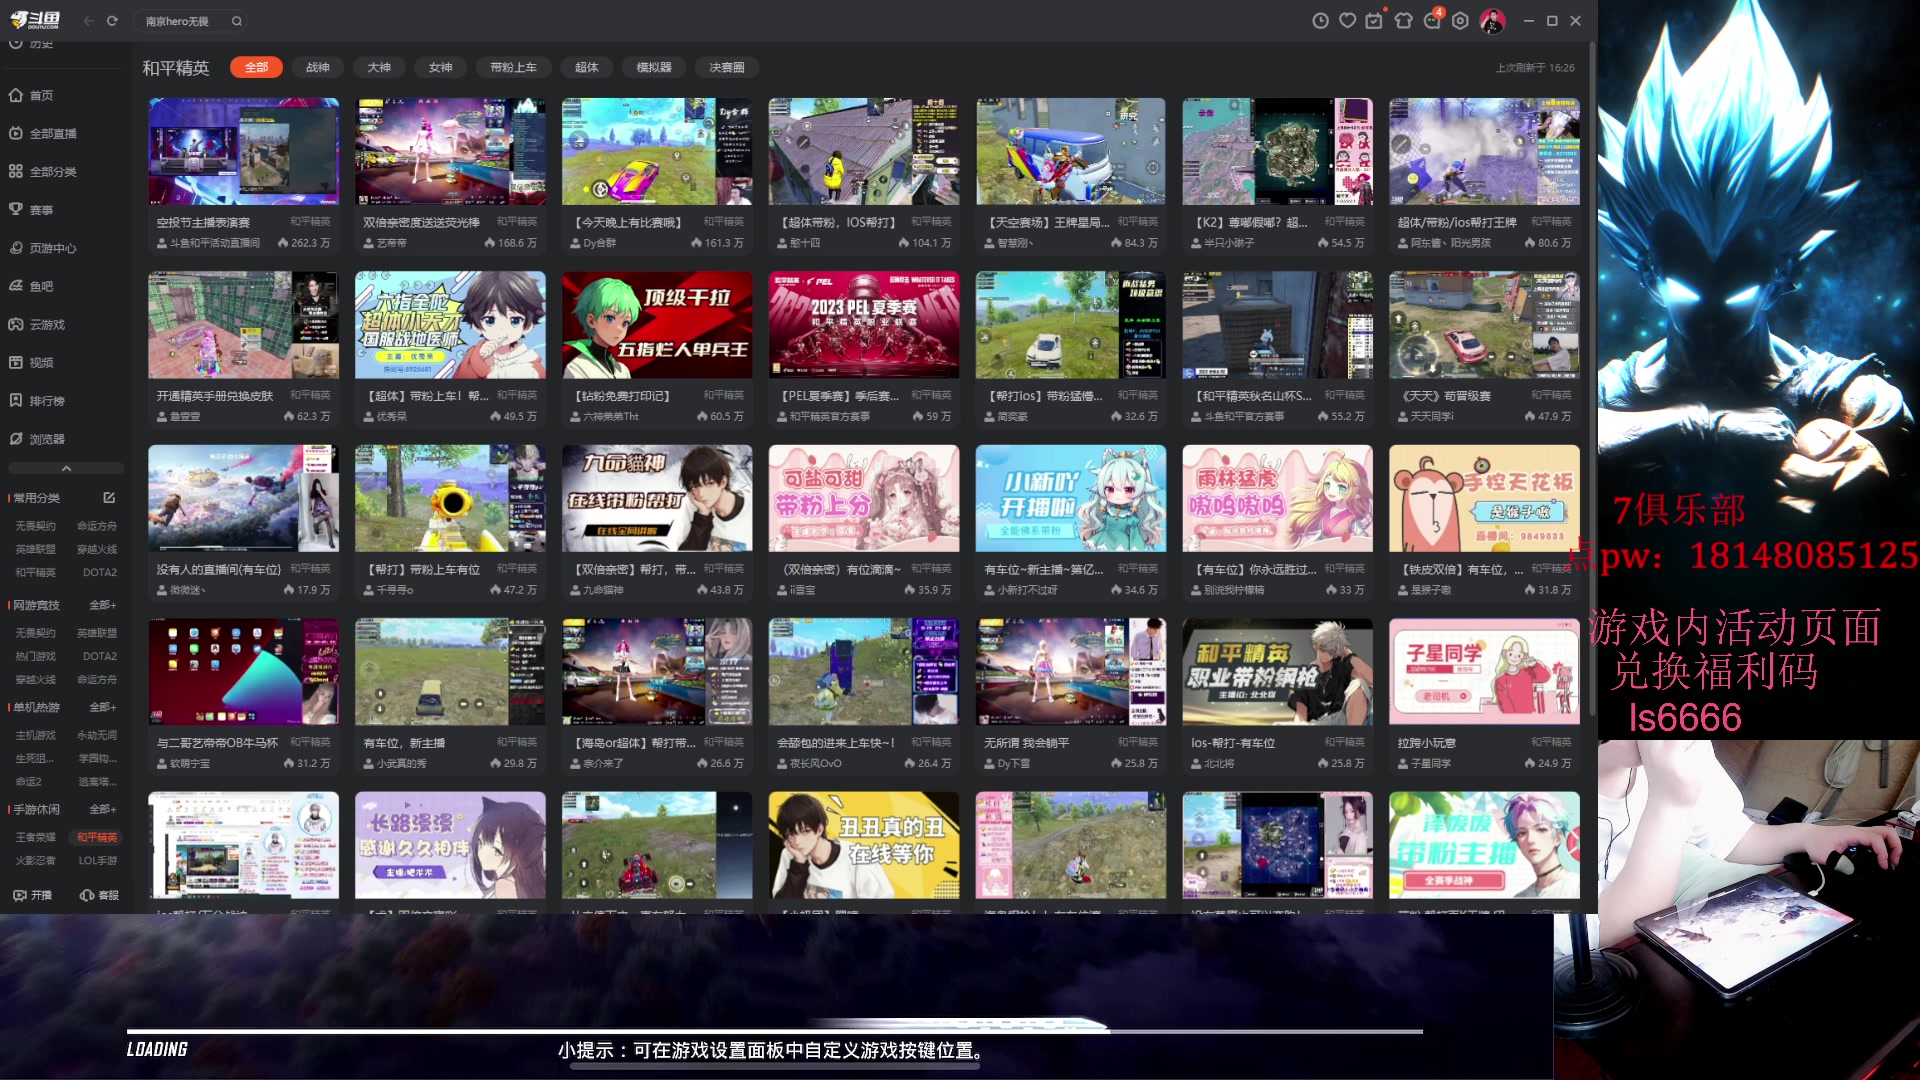1920x1080 pixels.
Task: Open messages icon with badge 4
Action: [x=1432, y=20]
